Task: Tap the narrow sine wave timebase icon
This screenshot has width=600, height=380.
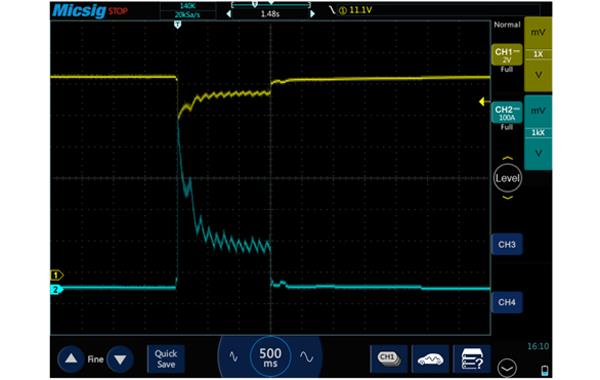Action: coord(233,357)
